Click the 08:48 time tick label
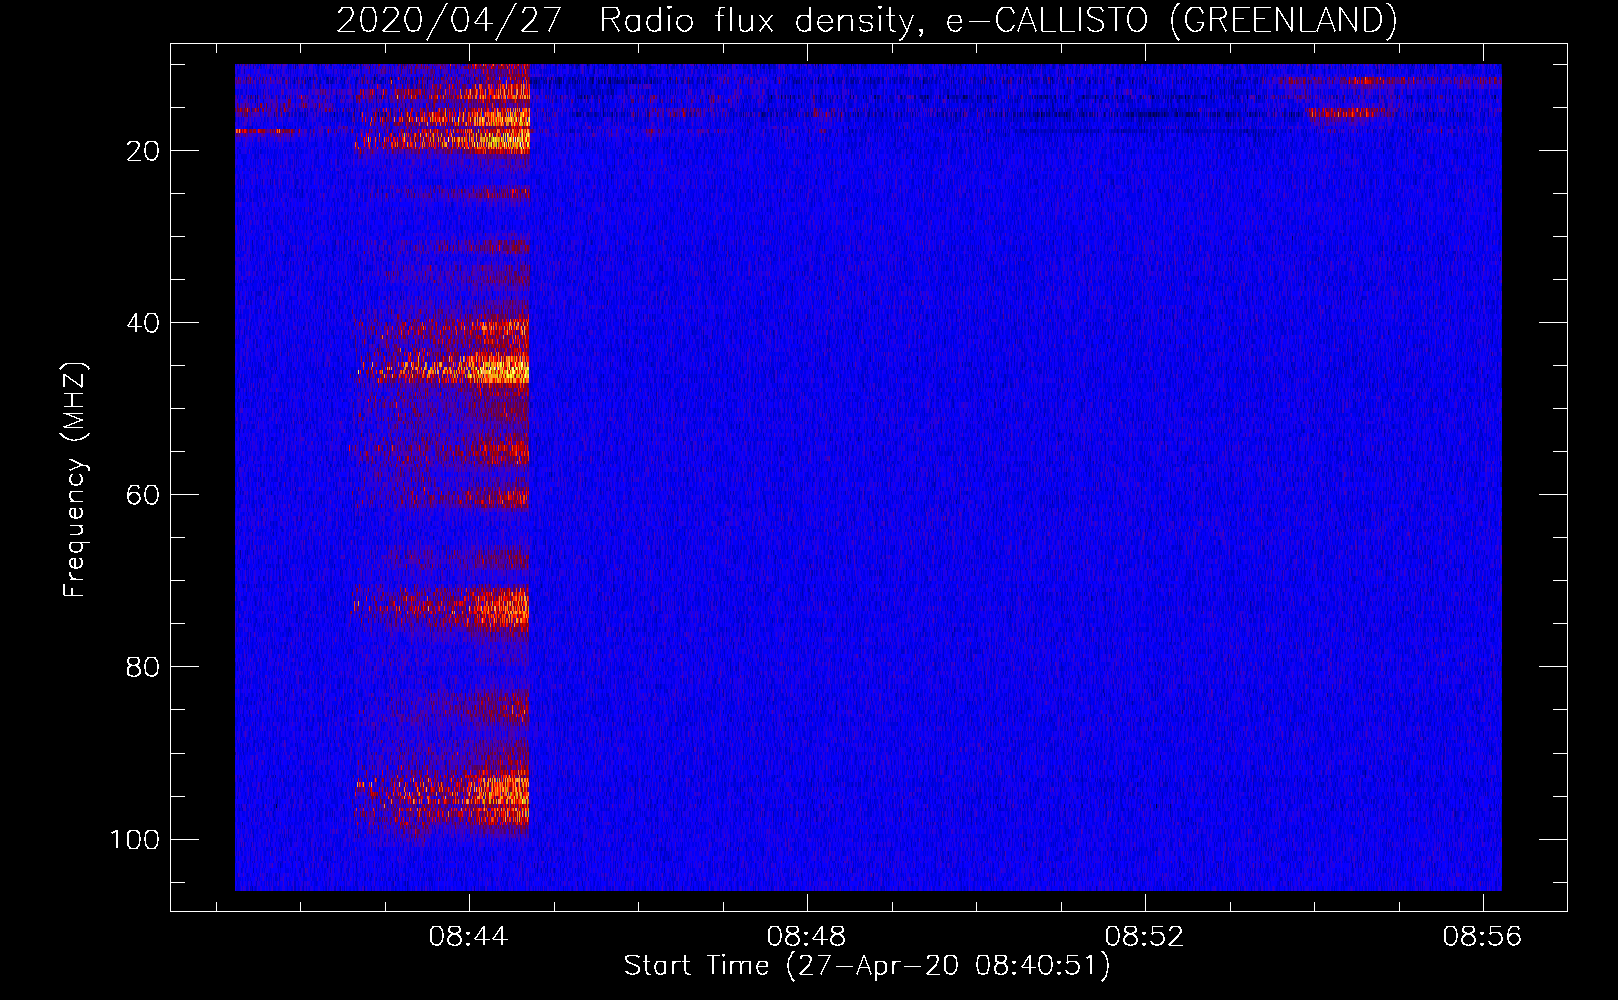Screen dimensions: 1618x1000 pos(806,936)
